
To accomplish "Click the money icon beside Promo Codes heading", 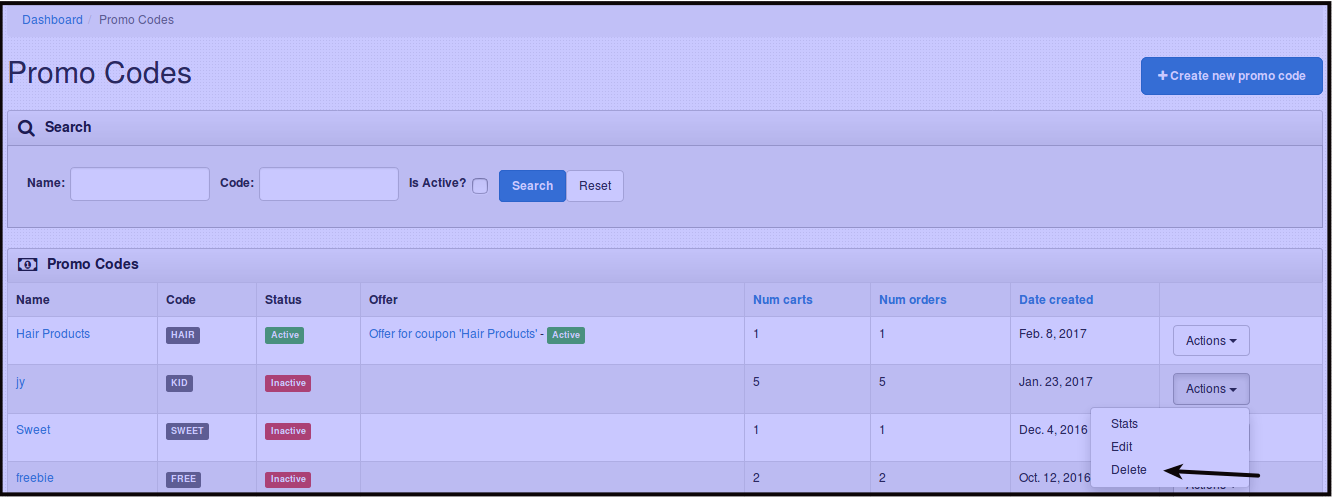I will [x=28, y=265].
